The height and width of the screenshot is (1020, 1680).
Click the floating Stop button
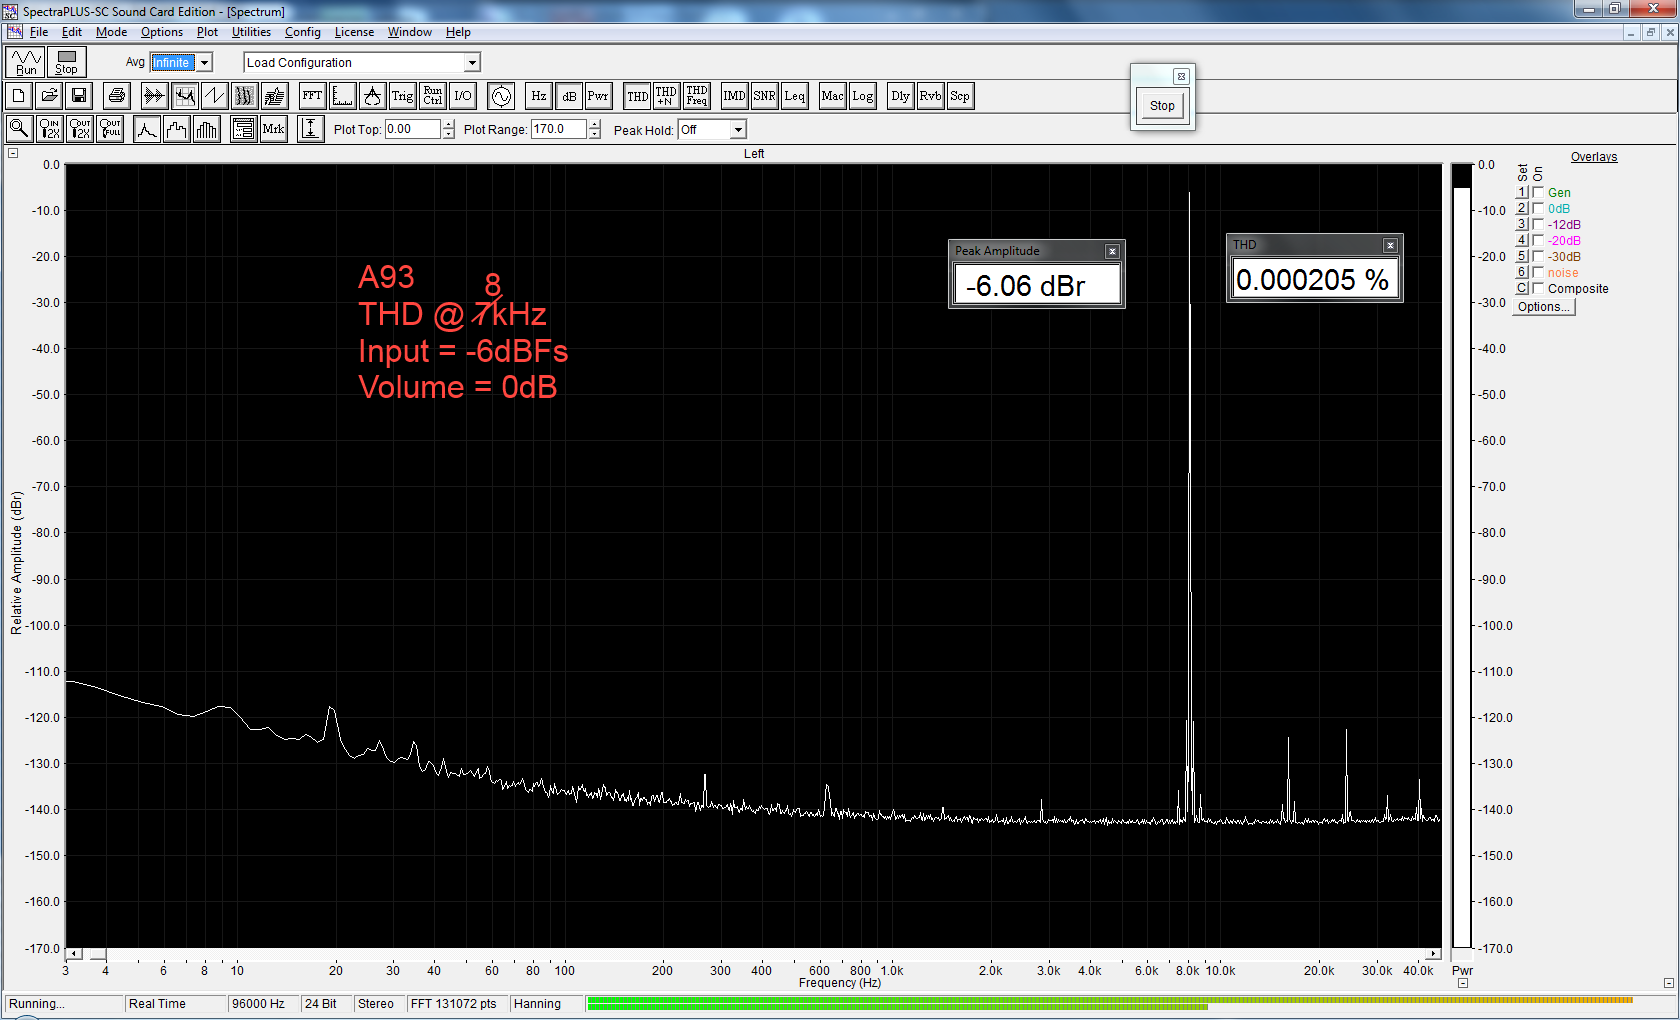point(1162,105)
